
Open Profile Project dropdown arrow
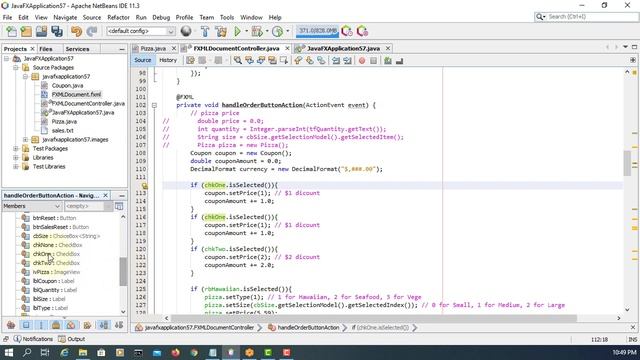point(287,31)
